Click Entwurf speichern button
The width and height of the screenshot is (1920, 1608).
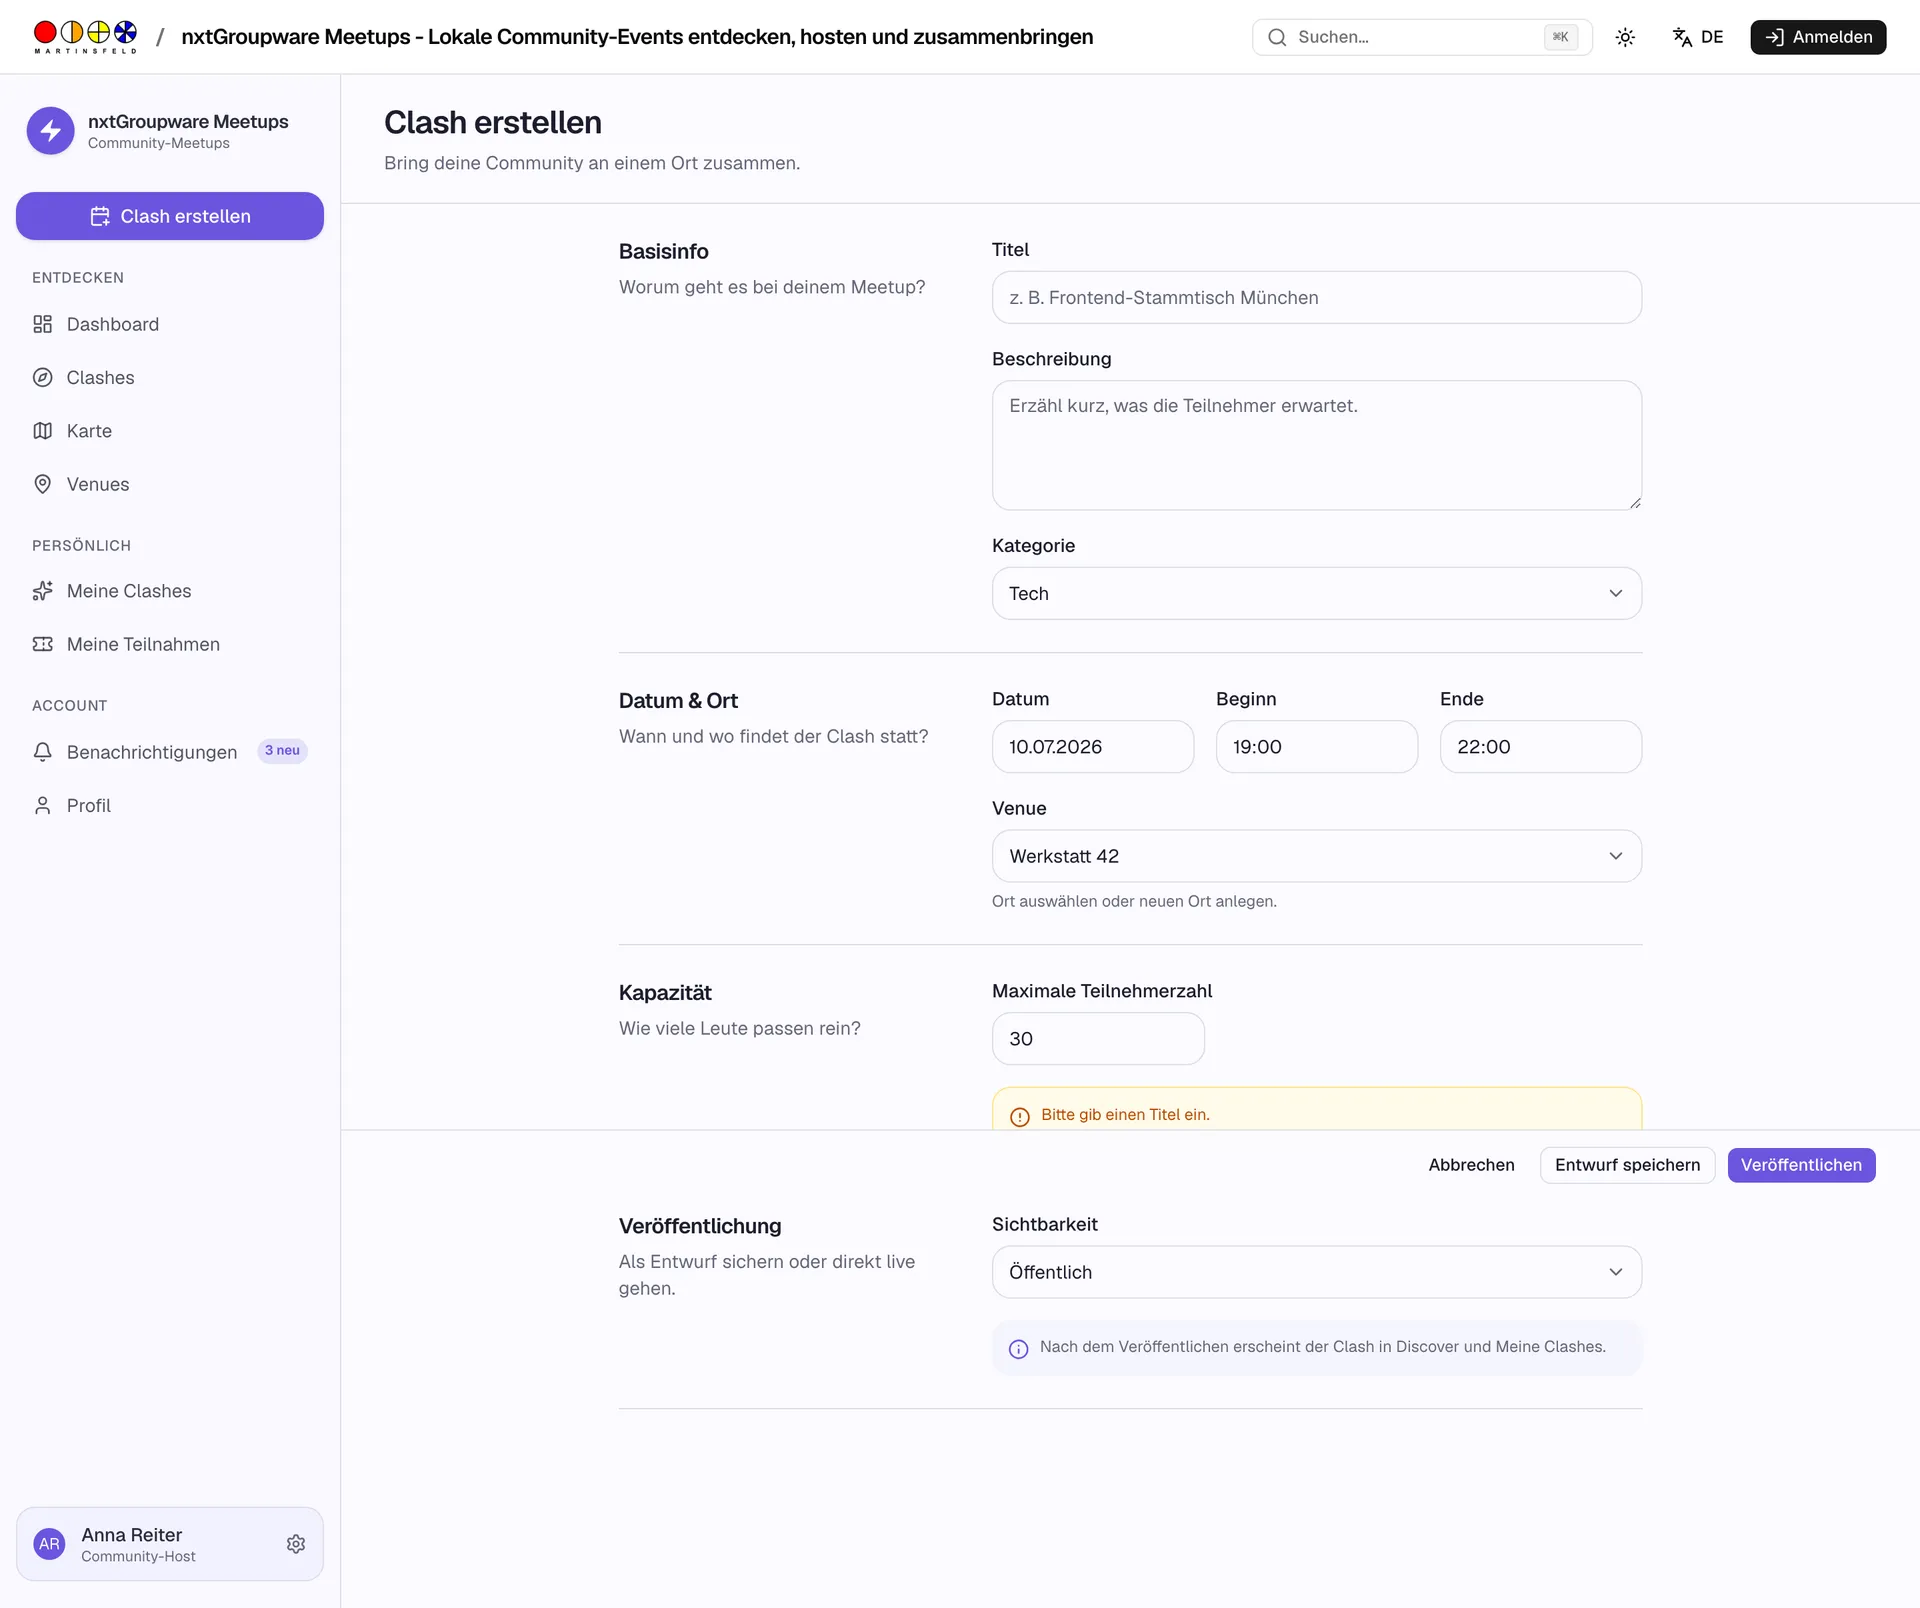[x=1627, y=1165]
